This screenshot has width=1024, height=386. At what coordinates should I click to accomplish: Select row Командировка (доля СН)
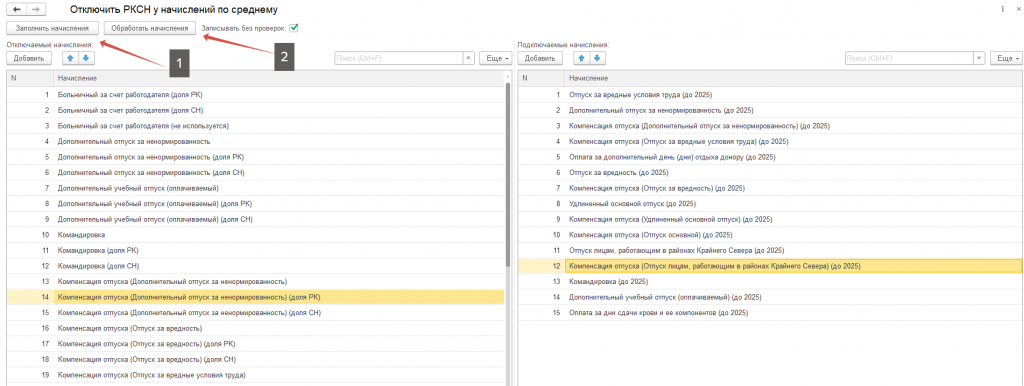pos(256,266)
